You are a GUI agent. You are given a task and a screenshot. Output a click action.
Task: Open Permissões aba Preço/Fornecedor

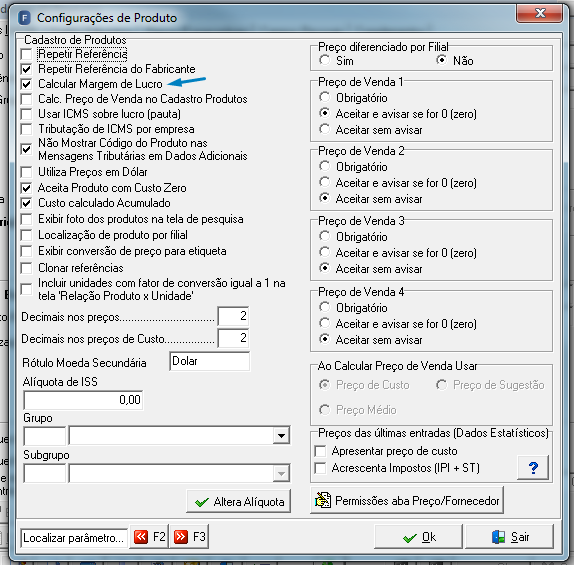pyautogui.click(x=407, y=500)
